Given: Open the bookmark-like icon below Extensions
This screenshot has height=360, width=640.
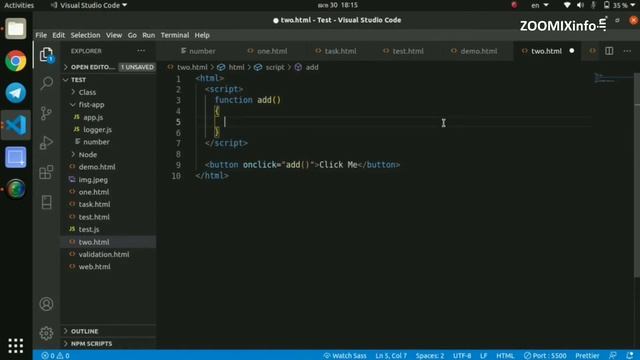Looking at the screenshot, I should click(47, 202).
